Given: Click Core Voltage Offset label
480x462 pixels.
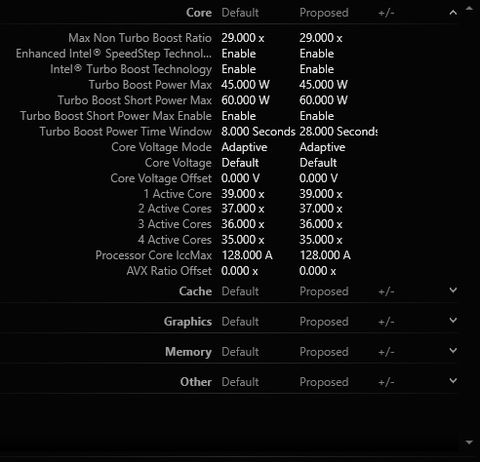Looking at the screenshot, I should pos(161,178).
